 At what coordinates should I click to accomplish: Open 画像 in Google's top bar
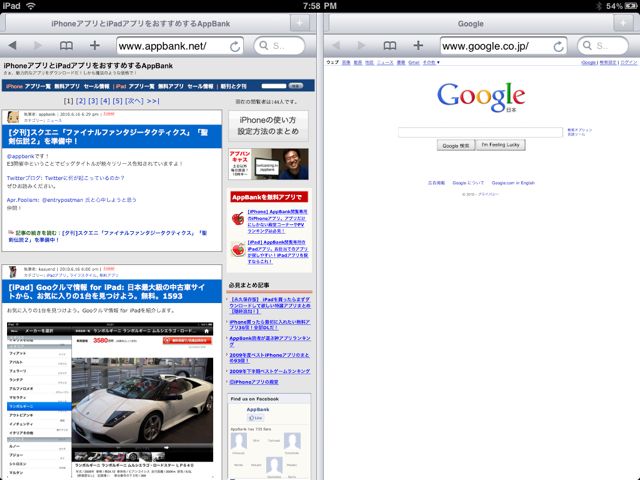(346, 62)
